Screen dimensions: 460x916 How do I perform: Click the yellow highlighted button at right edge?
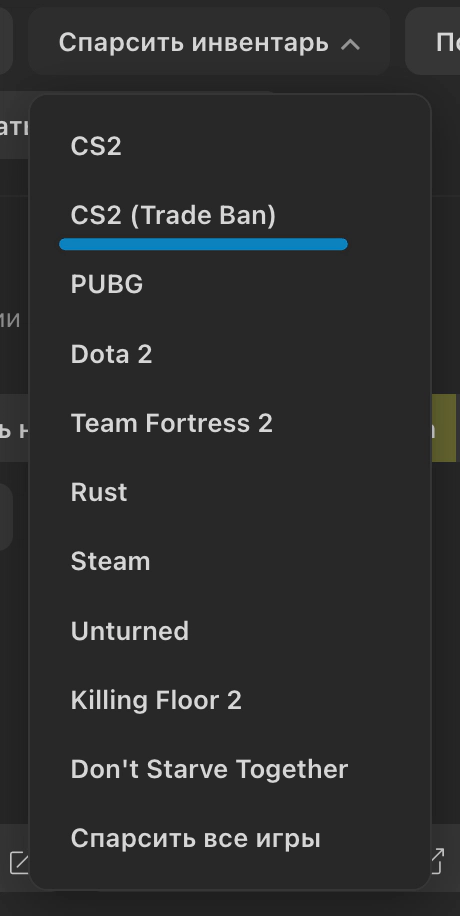[x=444, y=428]
